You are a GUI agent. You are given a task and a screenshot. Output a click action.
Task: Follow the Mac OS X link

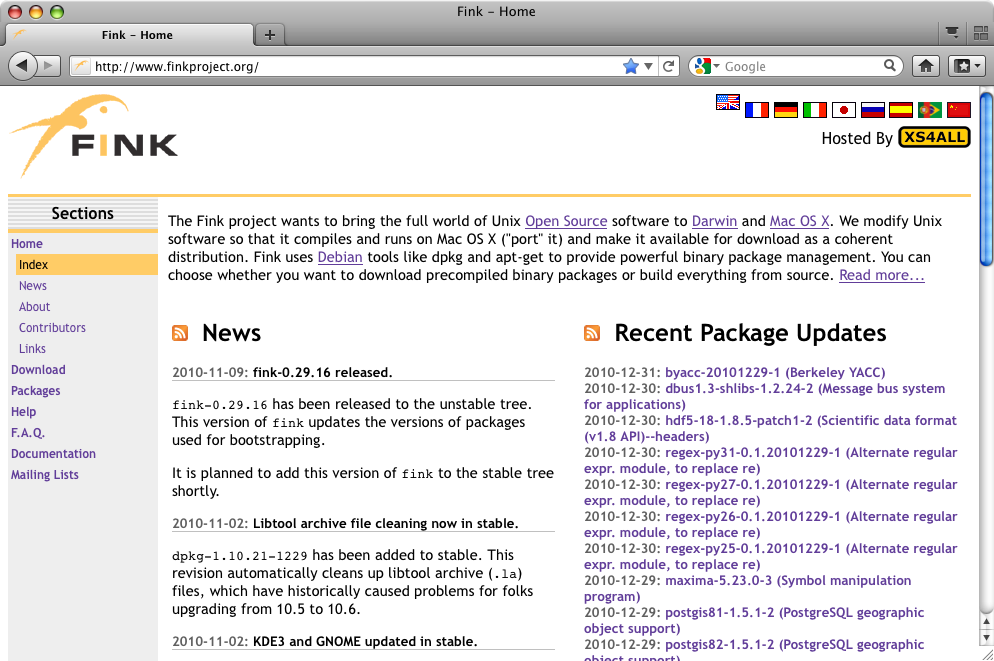click(x=799, y=221)
